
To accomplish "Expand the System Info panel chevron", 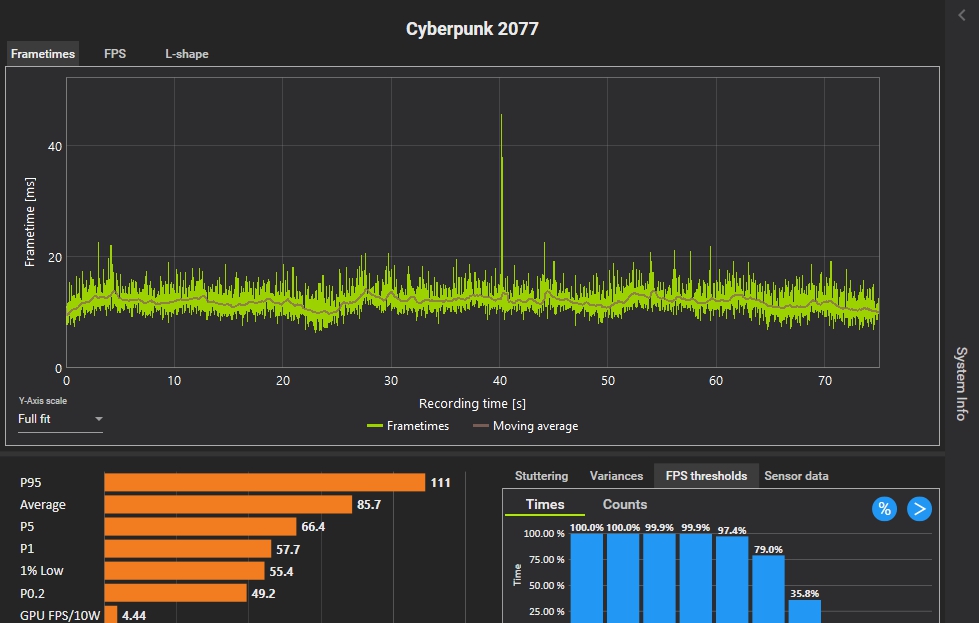I will click(962, 15).
